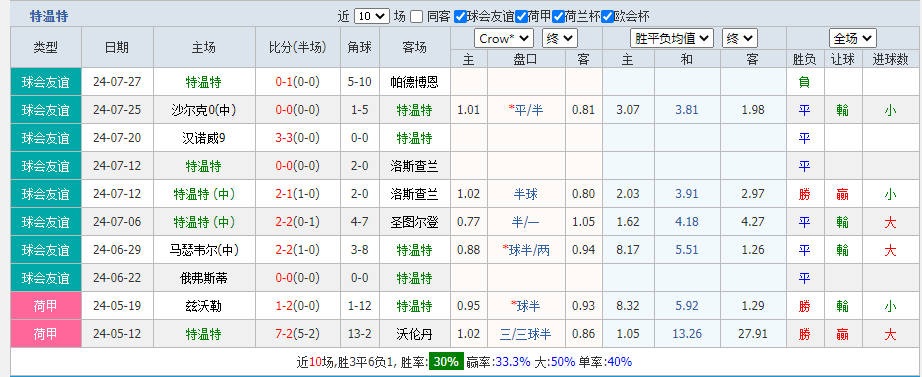Click the *平/半 handicap value
Screen dimensions: 922x377
click(526, 110)
